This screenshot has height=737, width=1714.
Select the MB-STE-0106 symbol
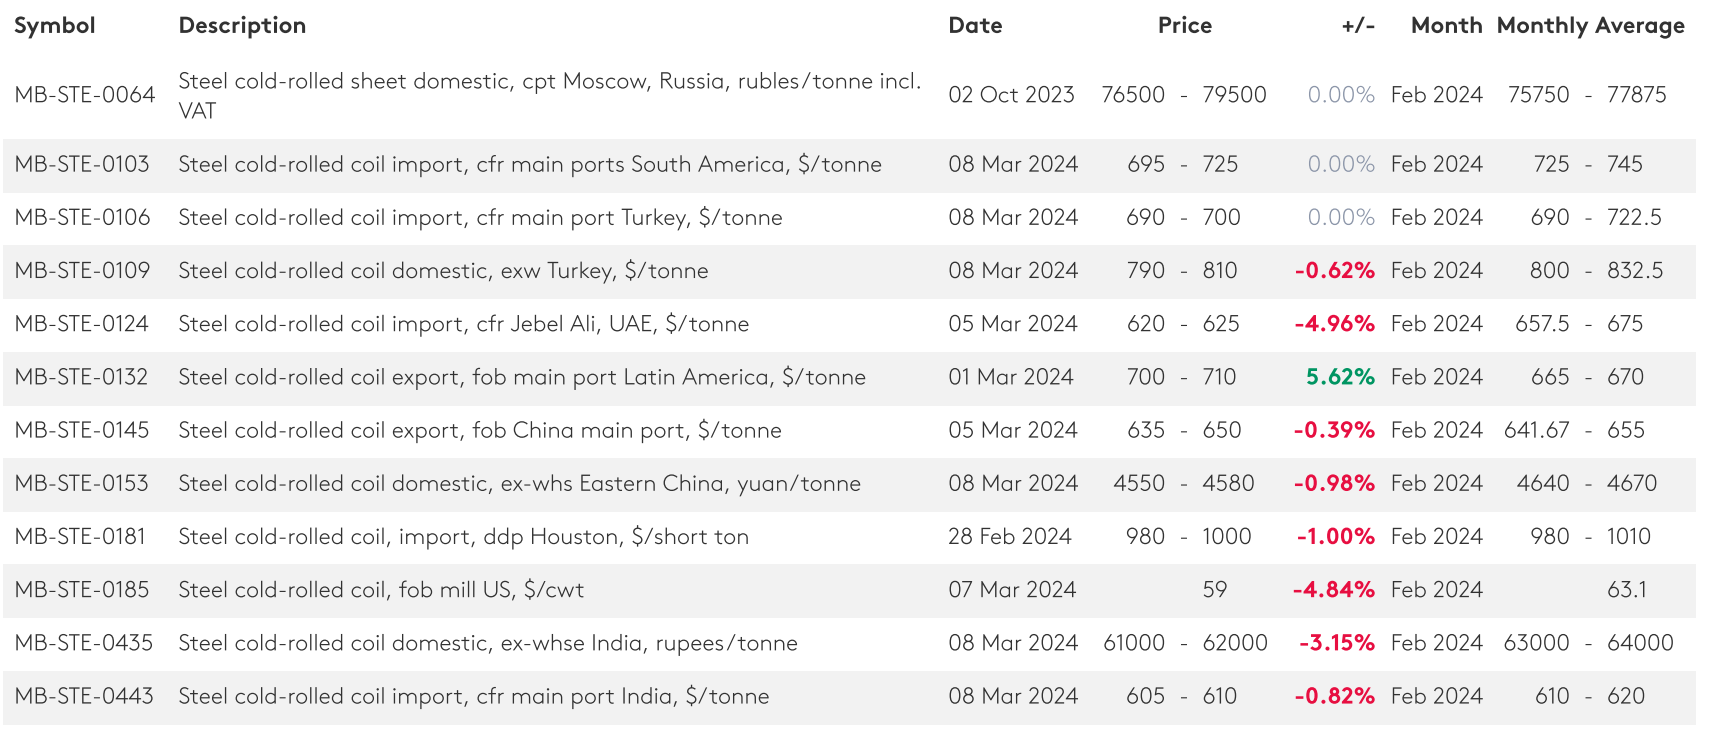tap(82, 217)
